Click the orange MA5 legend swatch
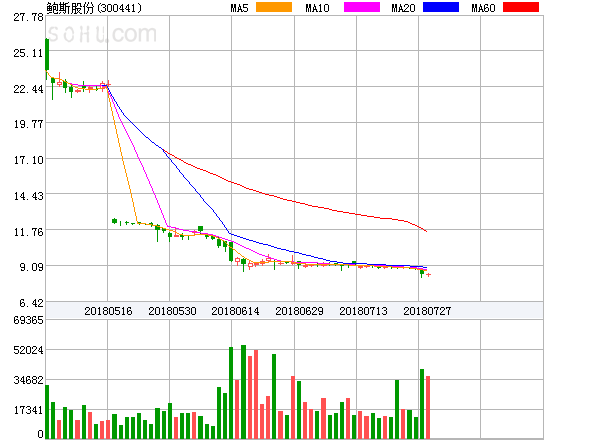 [274, 7]
